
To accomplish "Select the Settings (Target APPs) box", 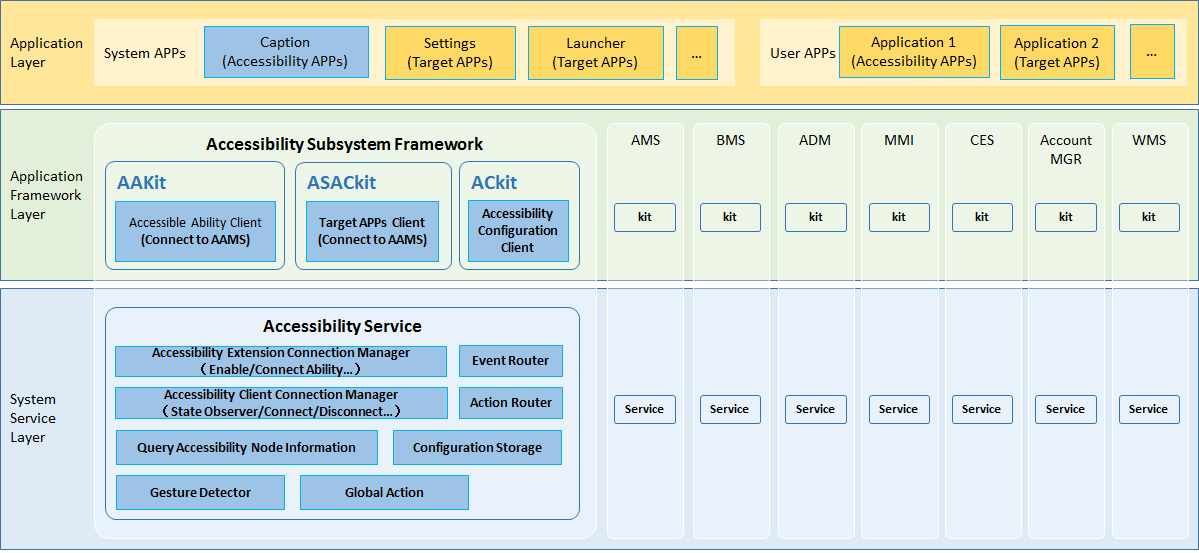I will coord(450,53).
